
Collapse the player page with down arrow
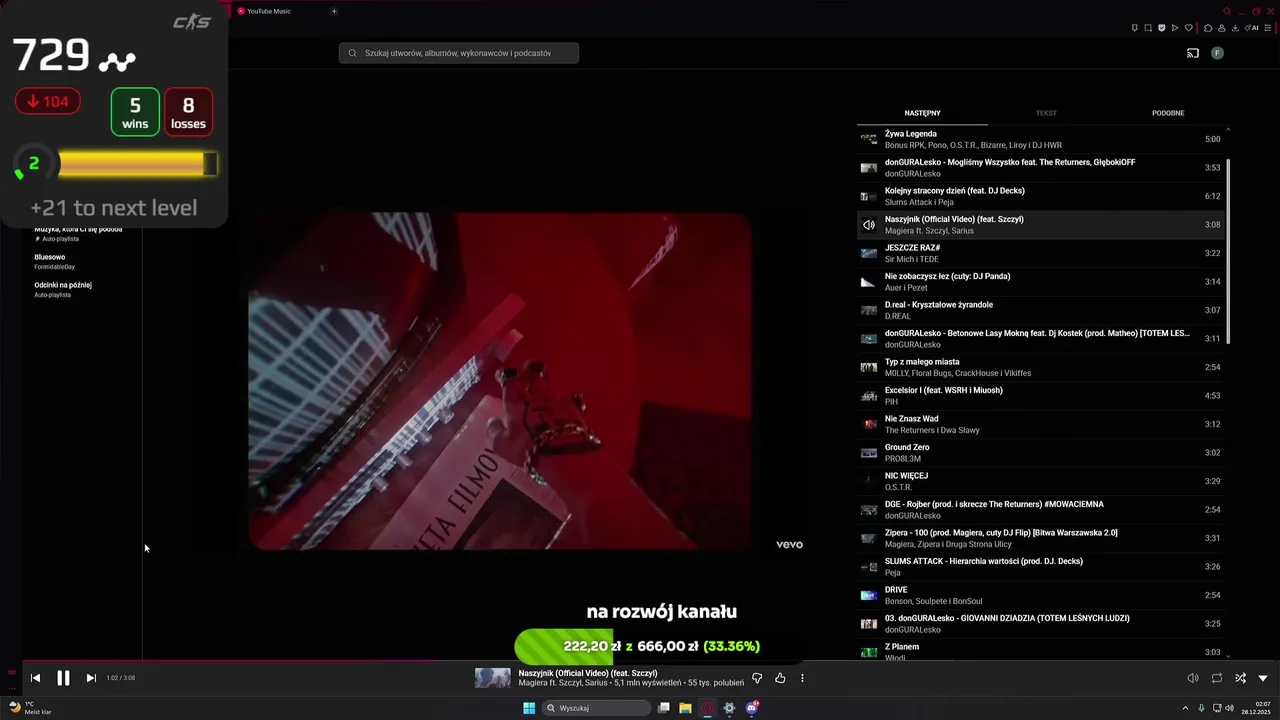pos(1263,678)
